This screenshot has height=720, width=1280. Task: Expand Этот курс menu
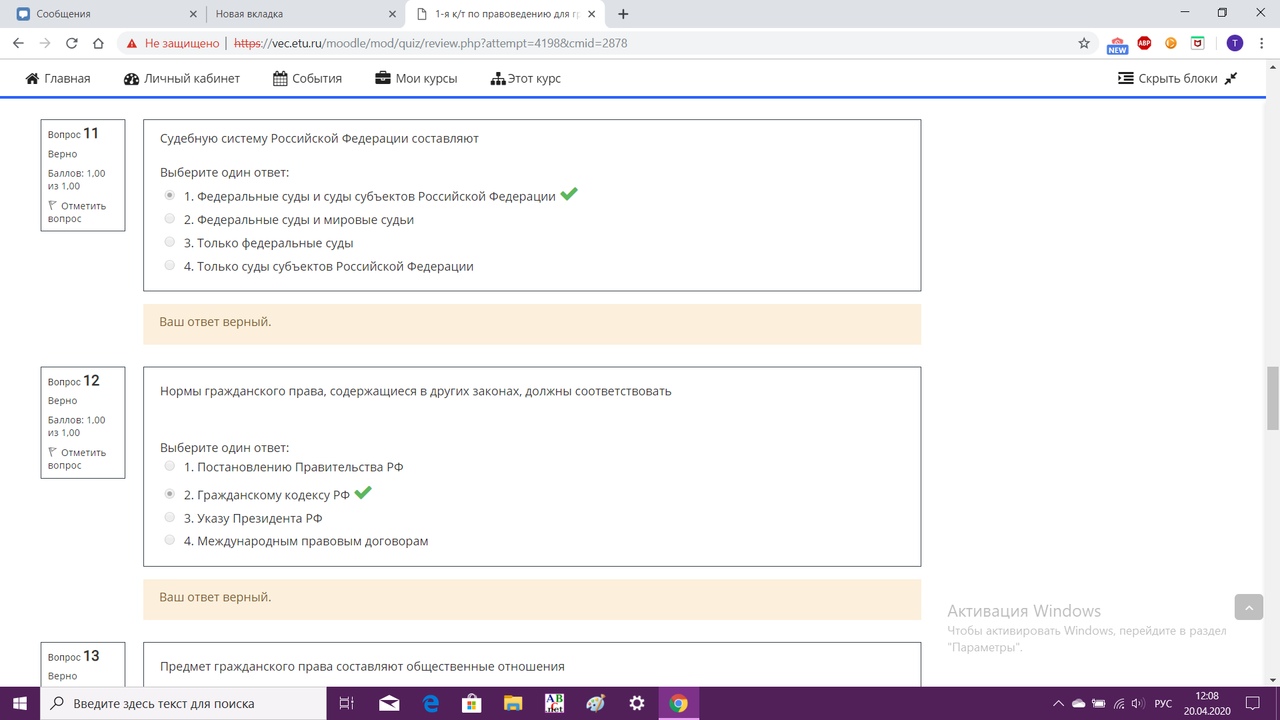(526, 78)
